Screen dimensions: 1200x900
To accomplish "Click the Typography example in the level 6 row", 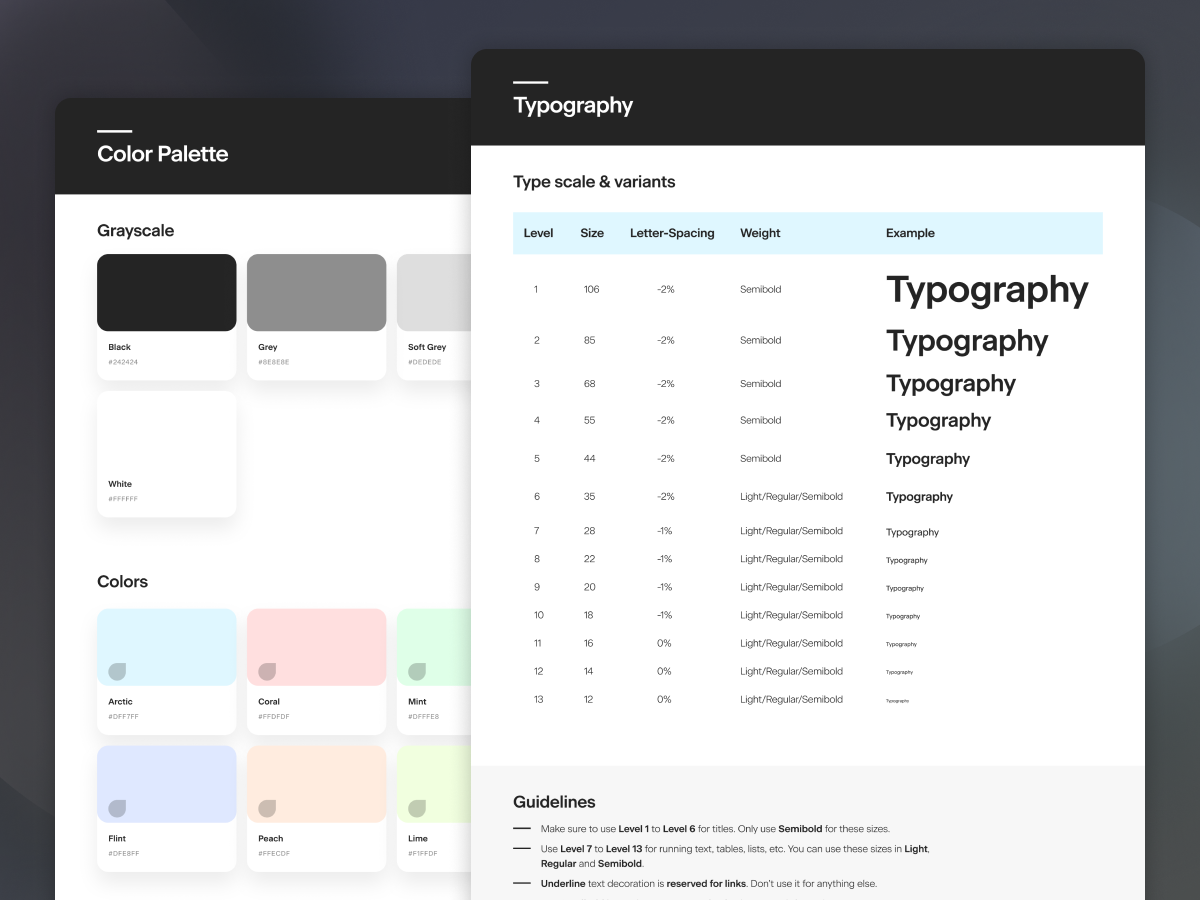I will [x=919, y=497].
